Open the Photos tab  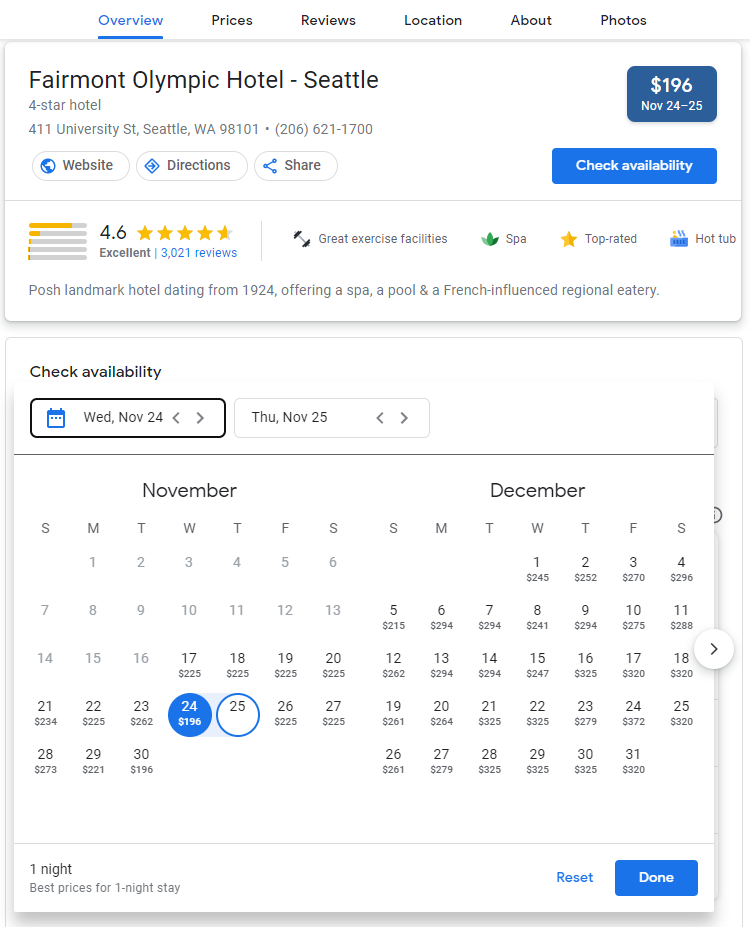click(x=623, y=20)
